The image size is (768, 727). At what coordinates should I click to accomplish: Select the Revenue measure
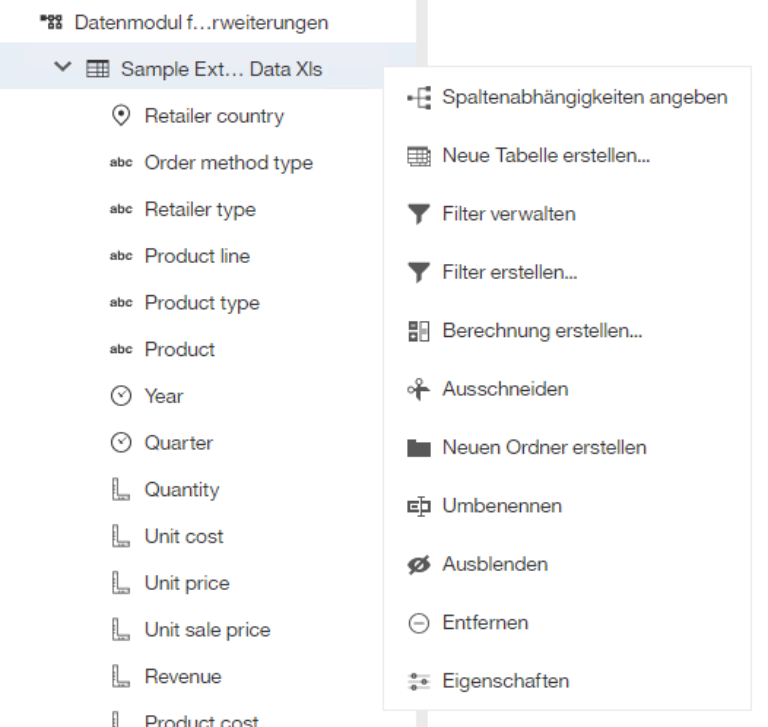[183, 676]
